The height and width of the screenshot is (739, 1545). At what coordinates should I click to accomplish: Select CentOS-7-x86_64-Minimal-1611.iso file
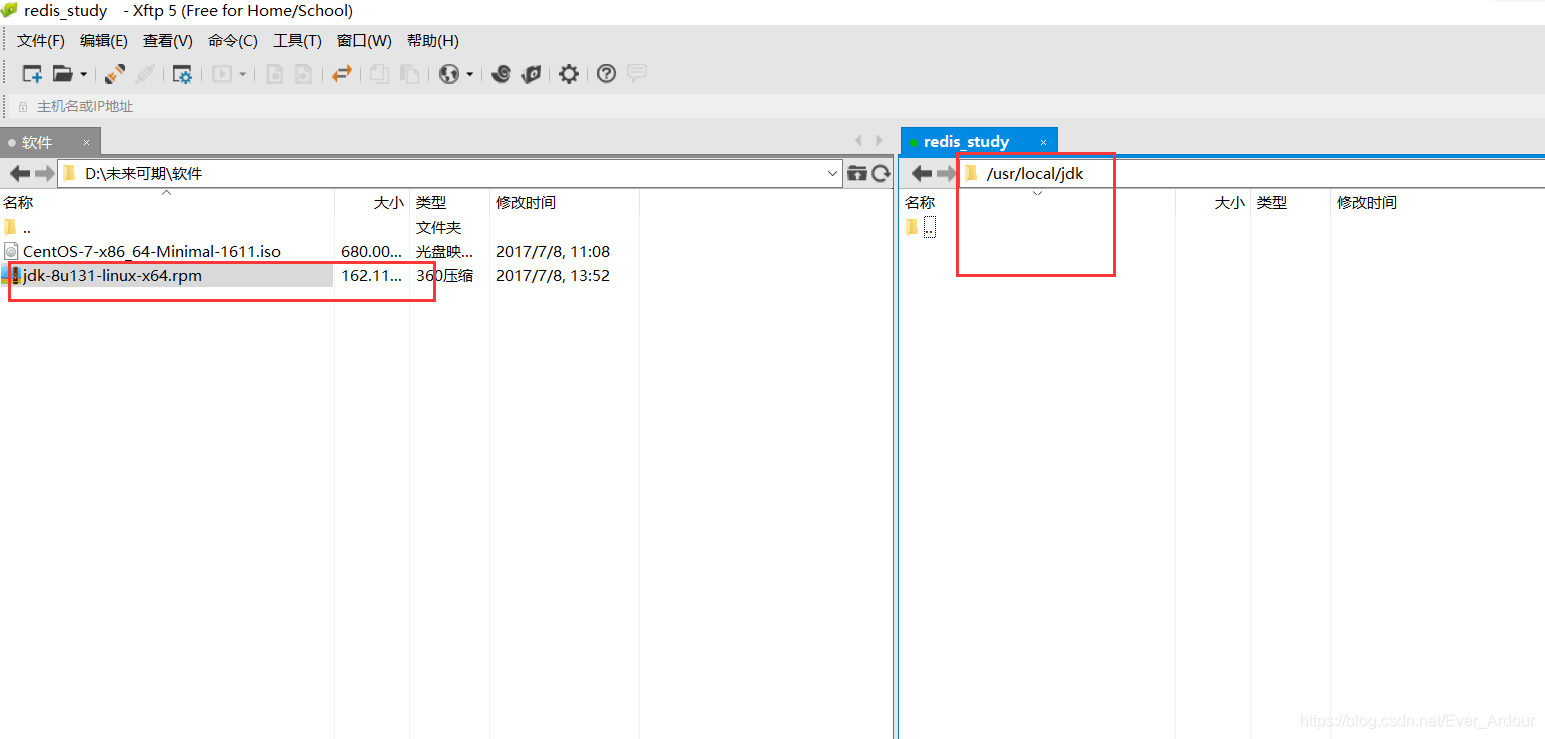(152, 252)
